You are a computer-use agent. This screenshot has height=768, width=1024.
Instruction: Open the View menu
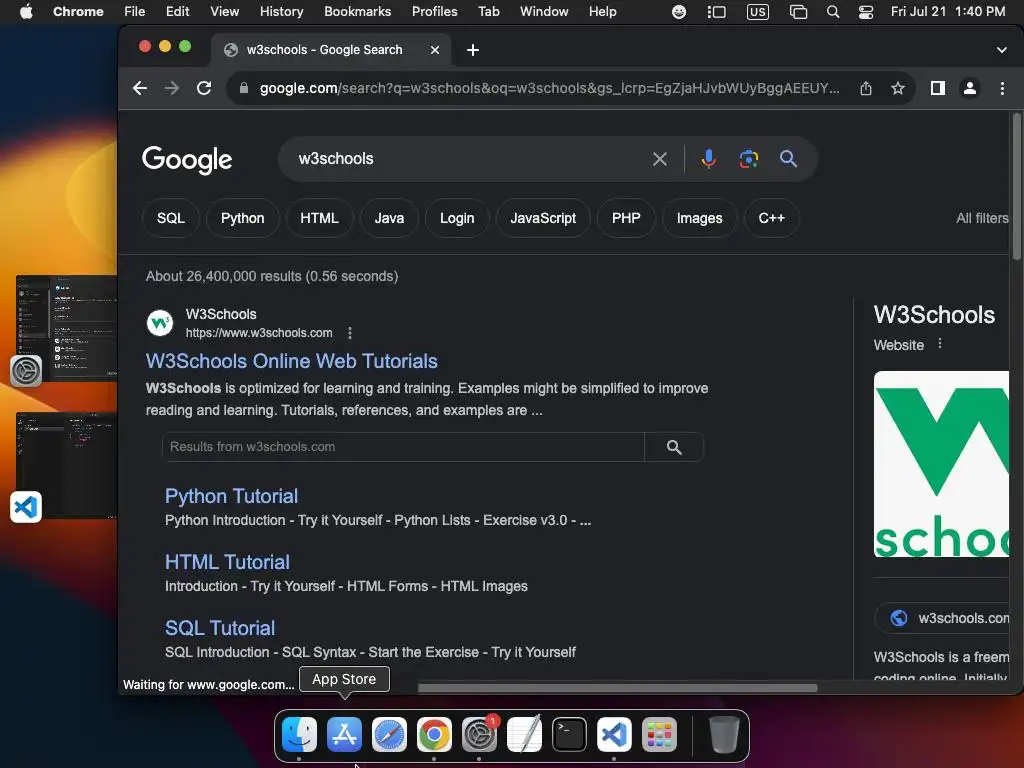click(225, 12)
